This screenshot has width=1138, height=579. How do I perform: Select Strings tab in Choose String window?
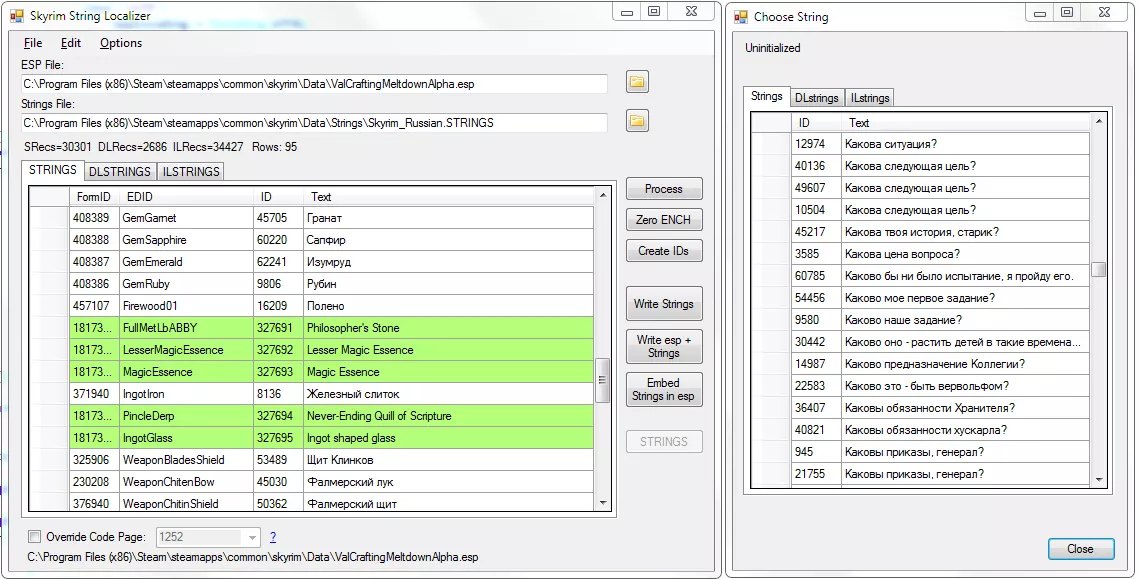coord(766,96)
